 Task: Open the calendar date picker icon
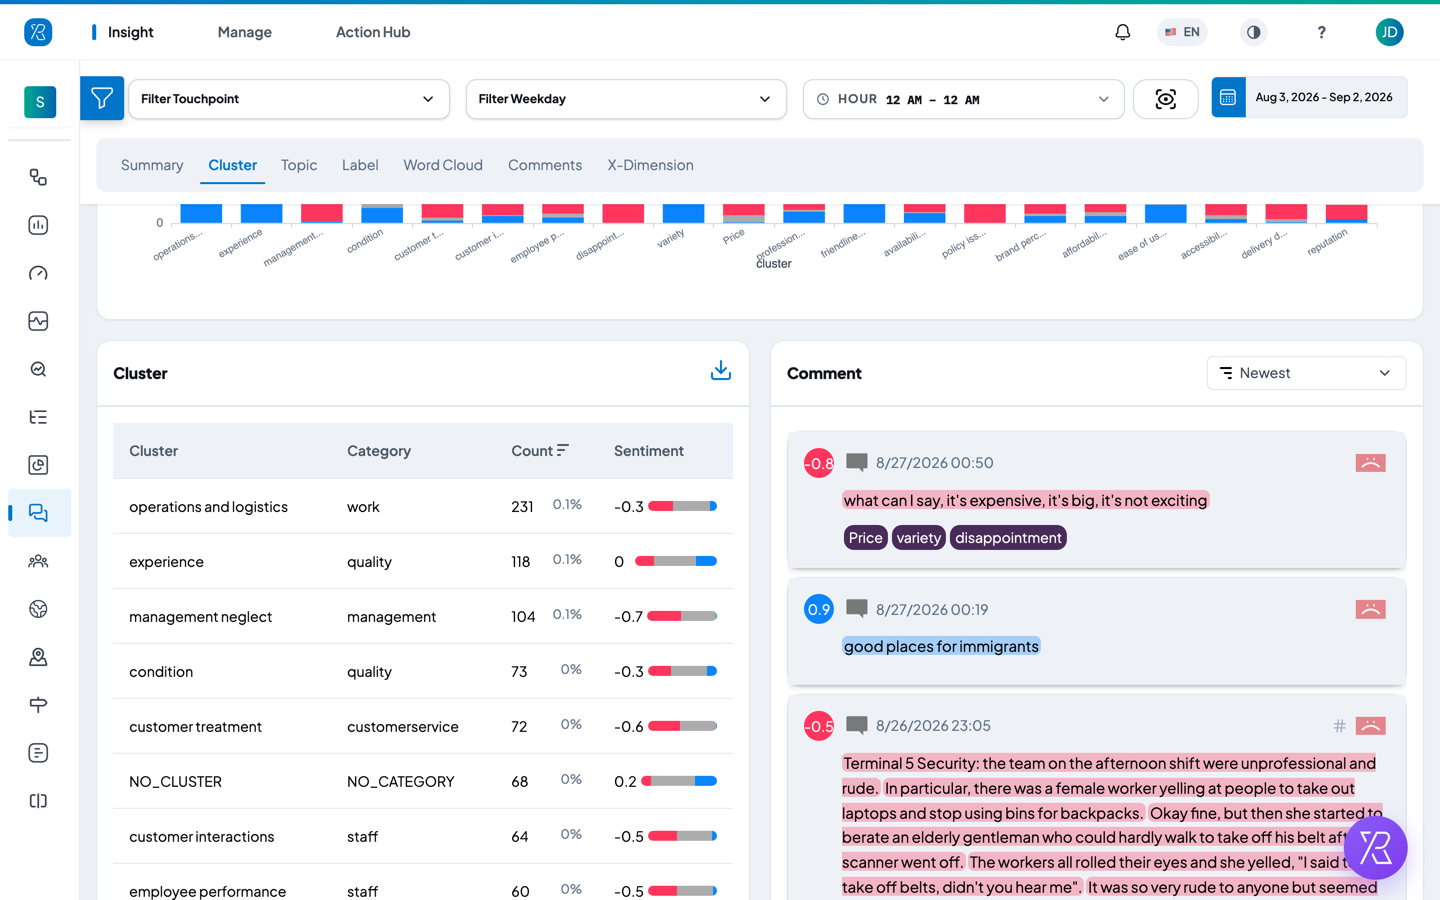pyautogui.click(x=1228, y=97)
